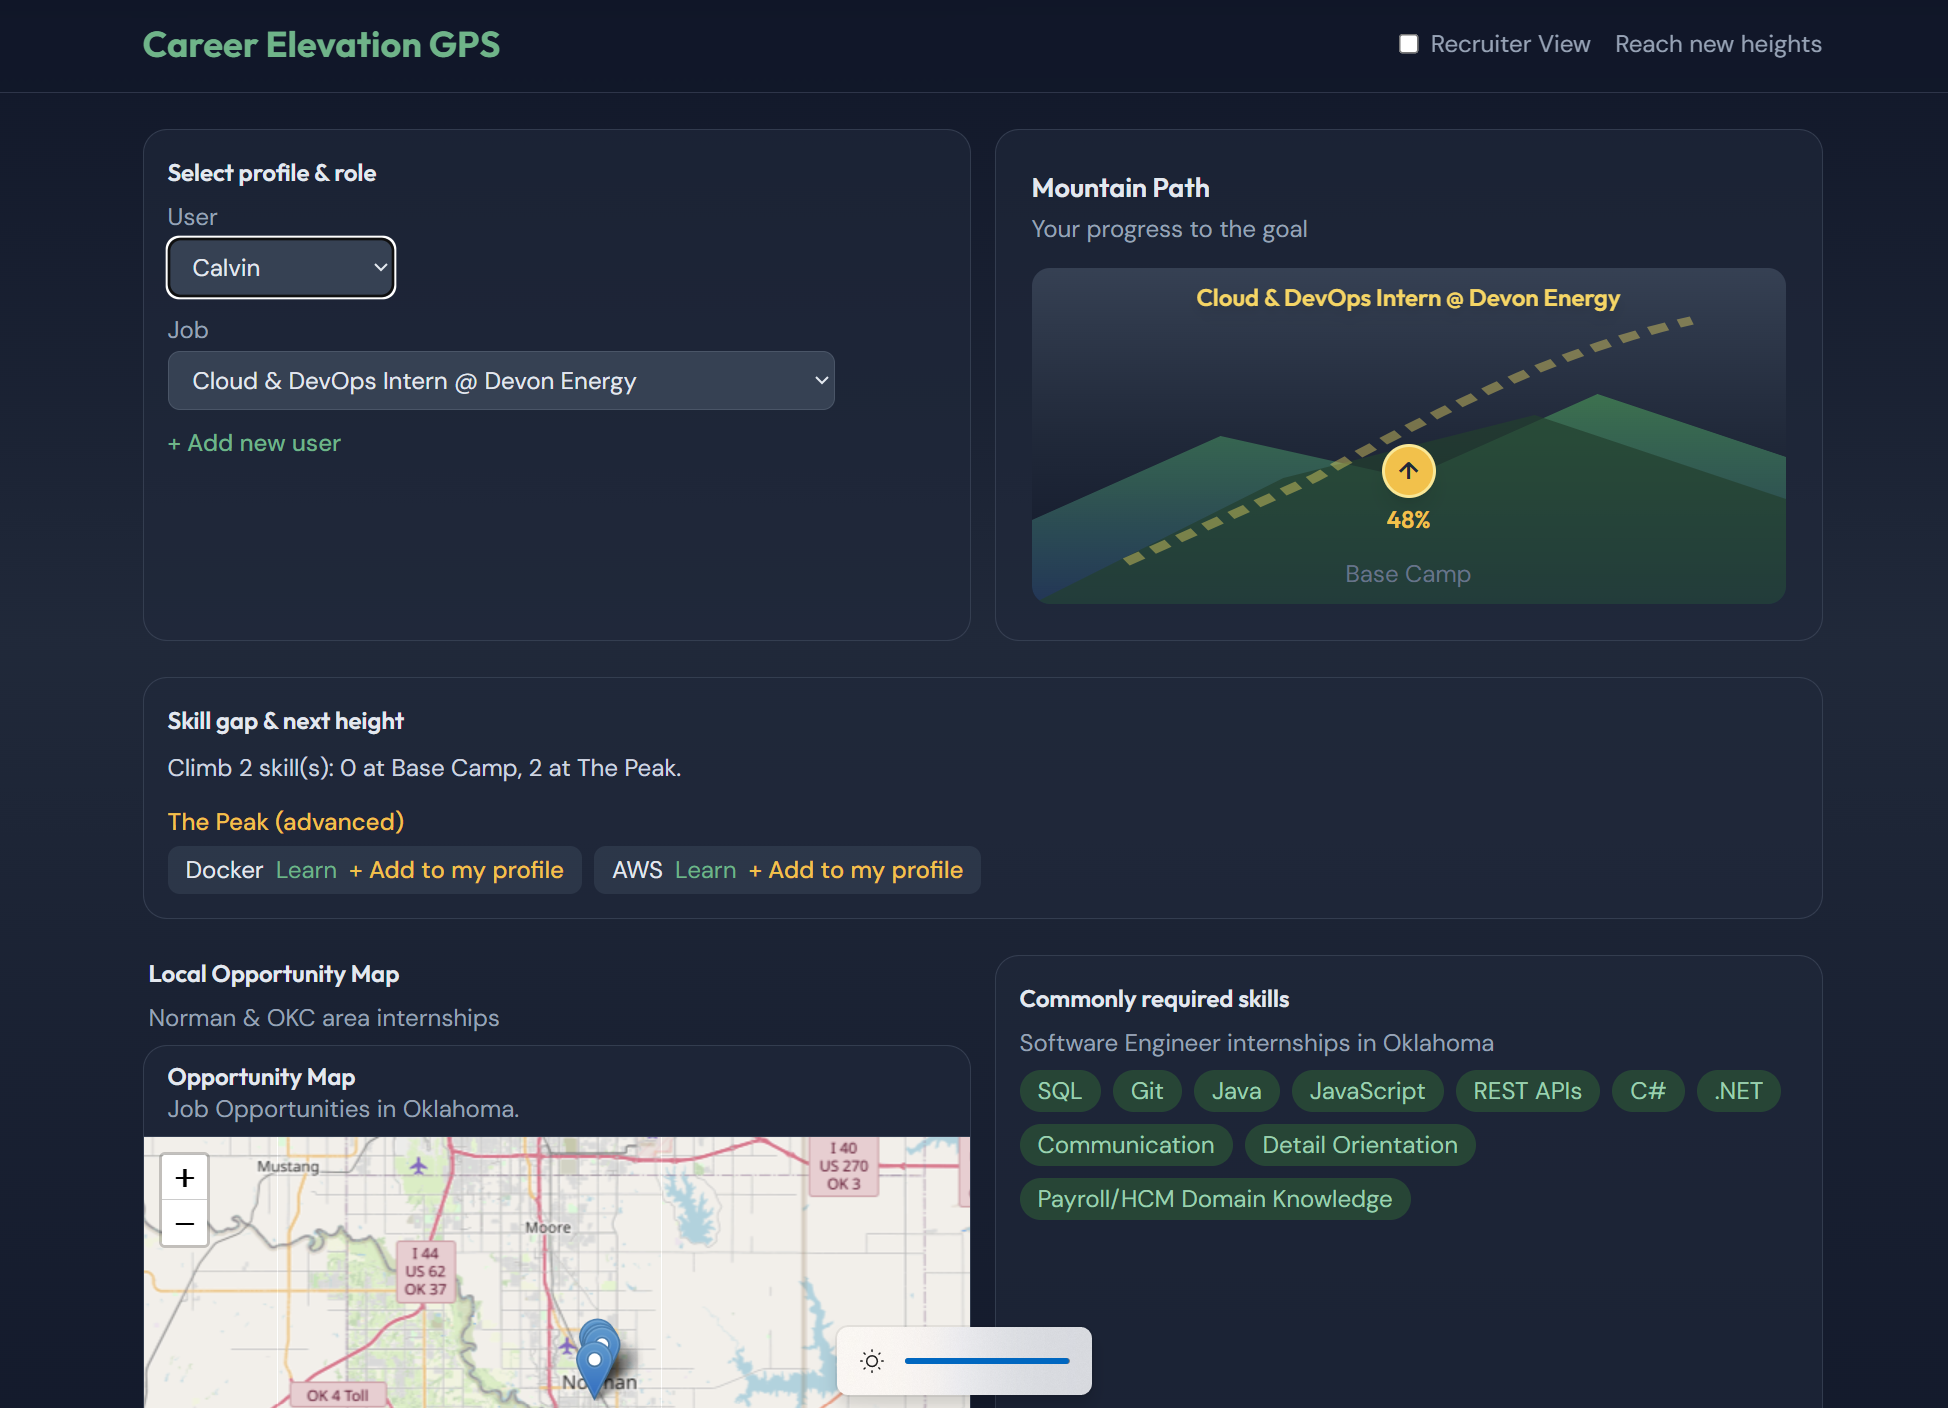Click the yellow arrow progress marker
This screenshot has width=1948, height=1408.
(1408, 471)
